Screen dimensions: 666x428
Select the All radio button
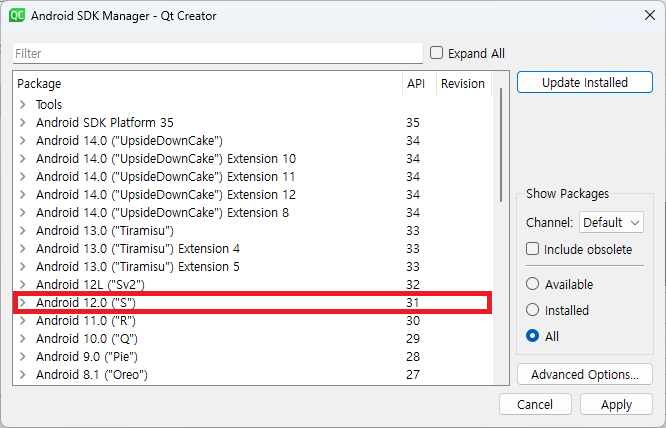click(x=532, y=336)
